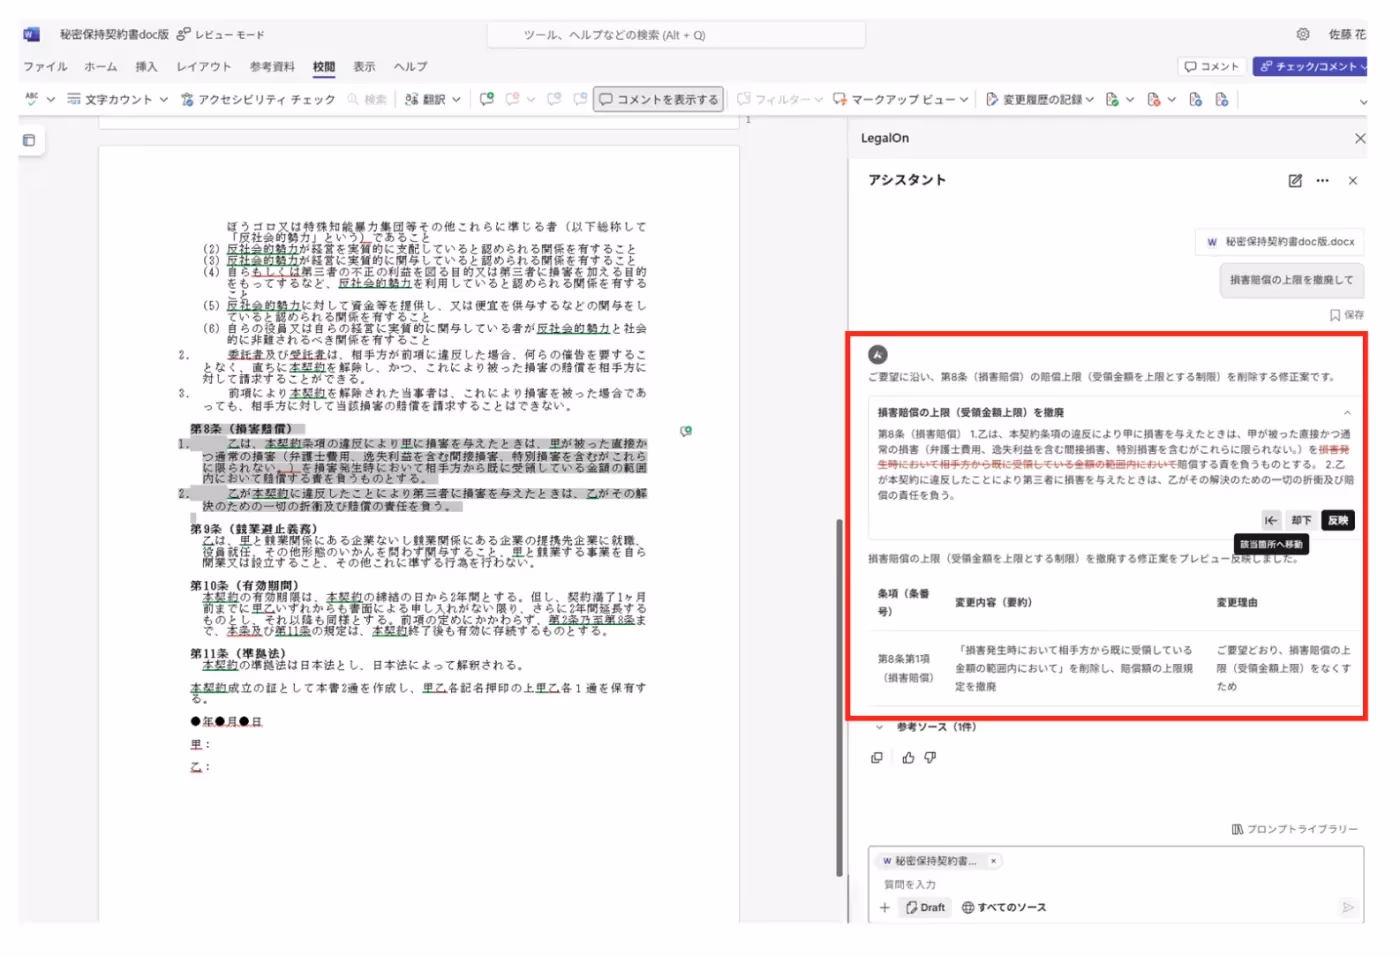Image resolution: width=1400 pixels, height=957 pixels.
Task: Open the Word app icon in title bar
Action: (x=31, y=34)
